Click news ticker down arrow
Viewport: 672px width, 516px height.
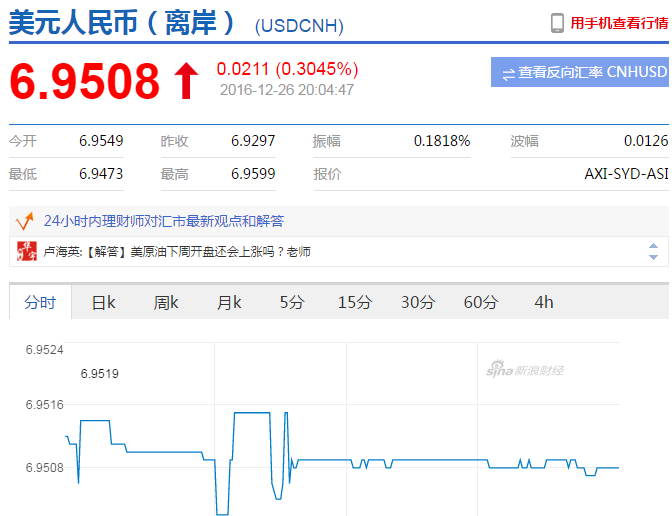[x=653, y=257]
